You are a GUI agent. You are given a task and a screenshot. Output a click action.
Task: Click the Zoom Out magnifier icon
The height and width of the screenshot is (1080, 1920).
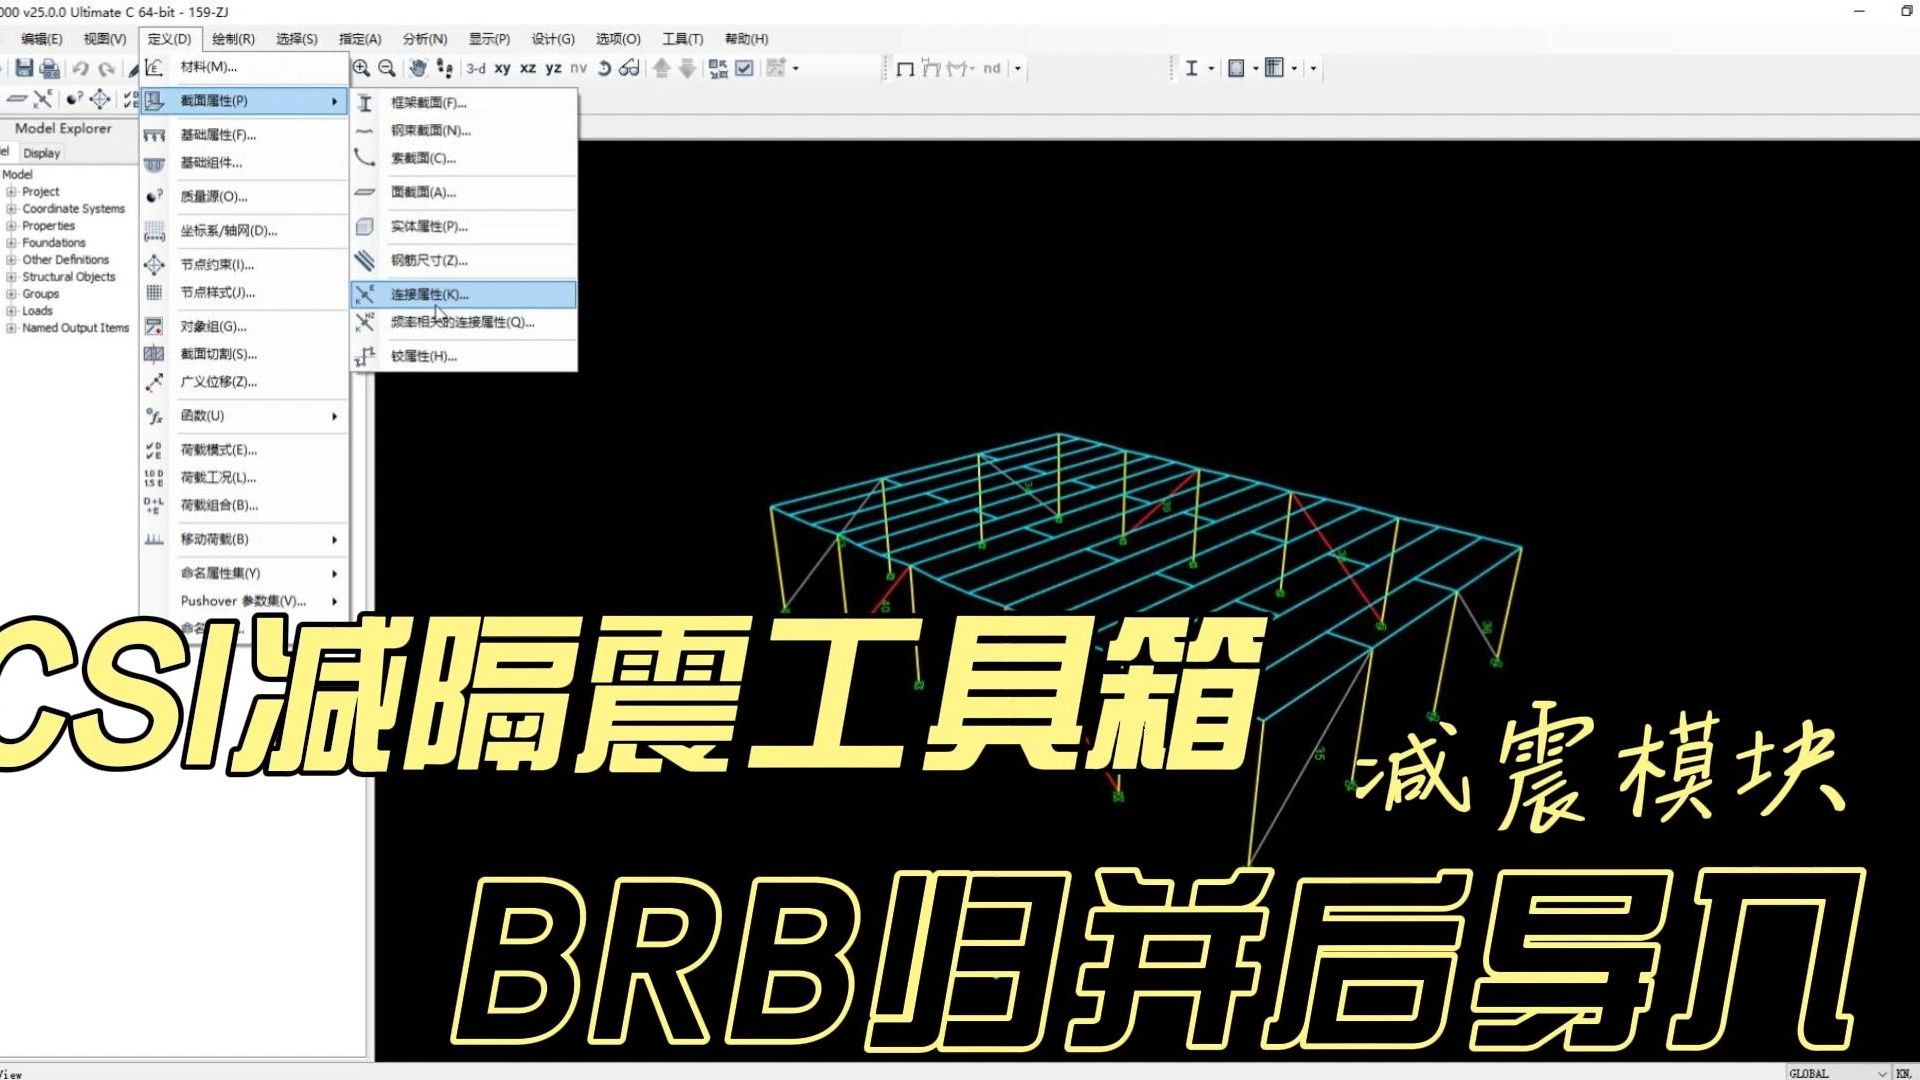[x=387, y=68]
